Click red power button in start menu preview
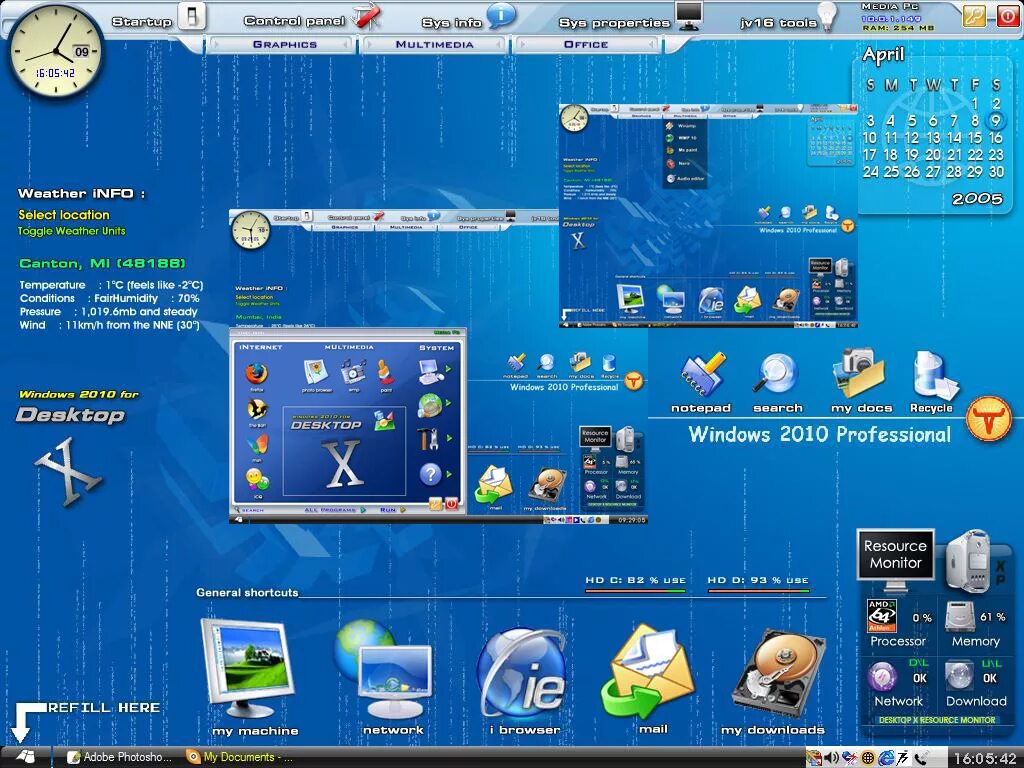The image size is (1024, 768). pyautogui.click(x=451, y=504)
